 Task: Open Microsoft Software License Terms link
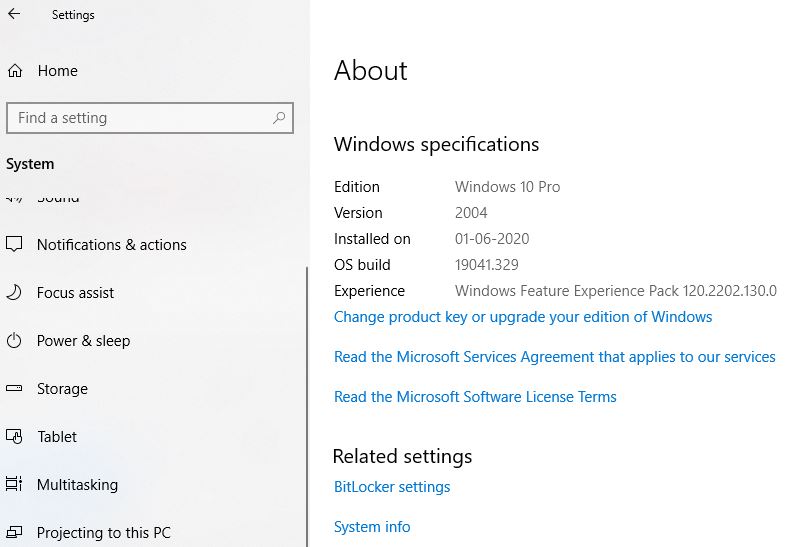pos(475,397)
